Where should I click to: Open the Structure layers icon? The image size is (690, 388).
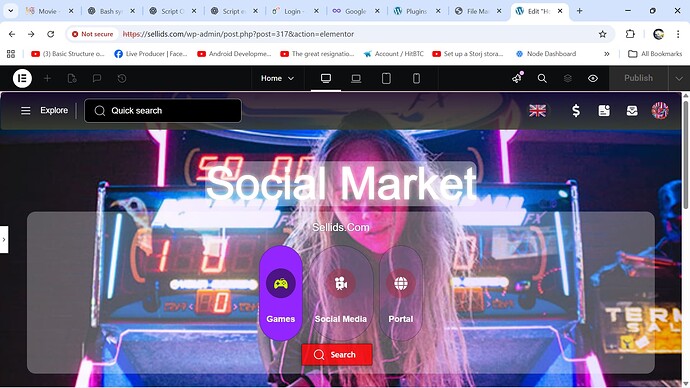coord(568,78)
